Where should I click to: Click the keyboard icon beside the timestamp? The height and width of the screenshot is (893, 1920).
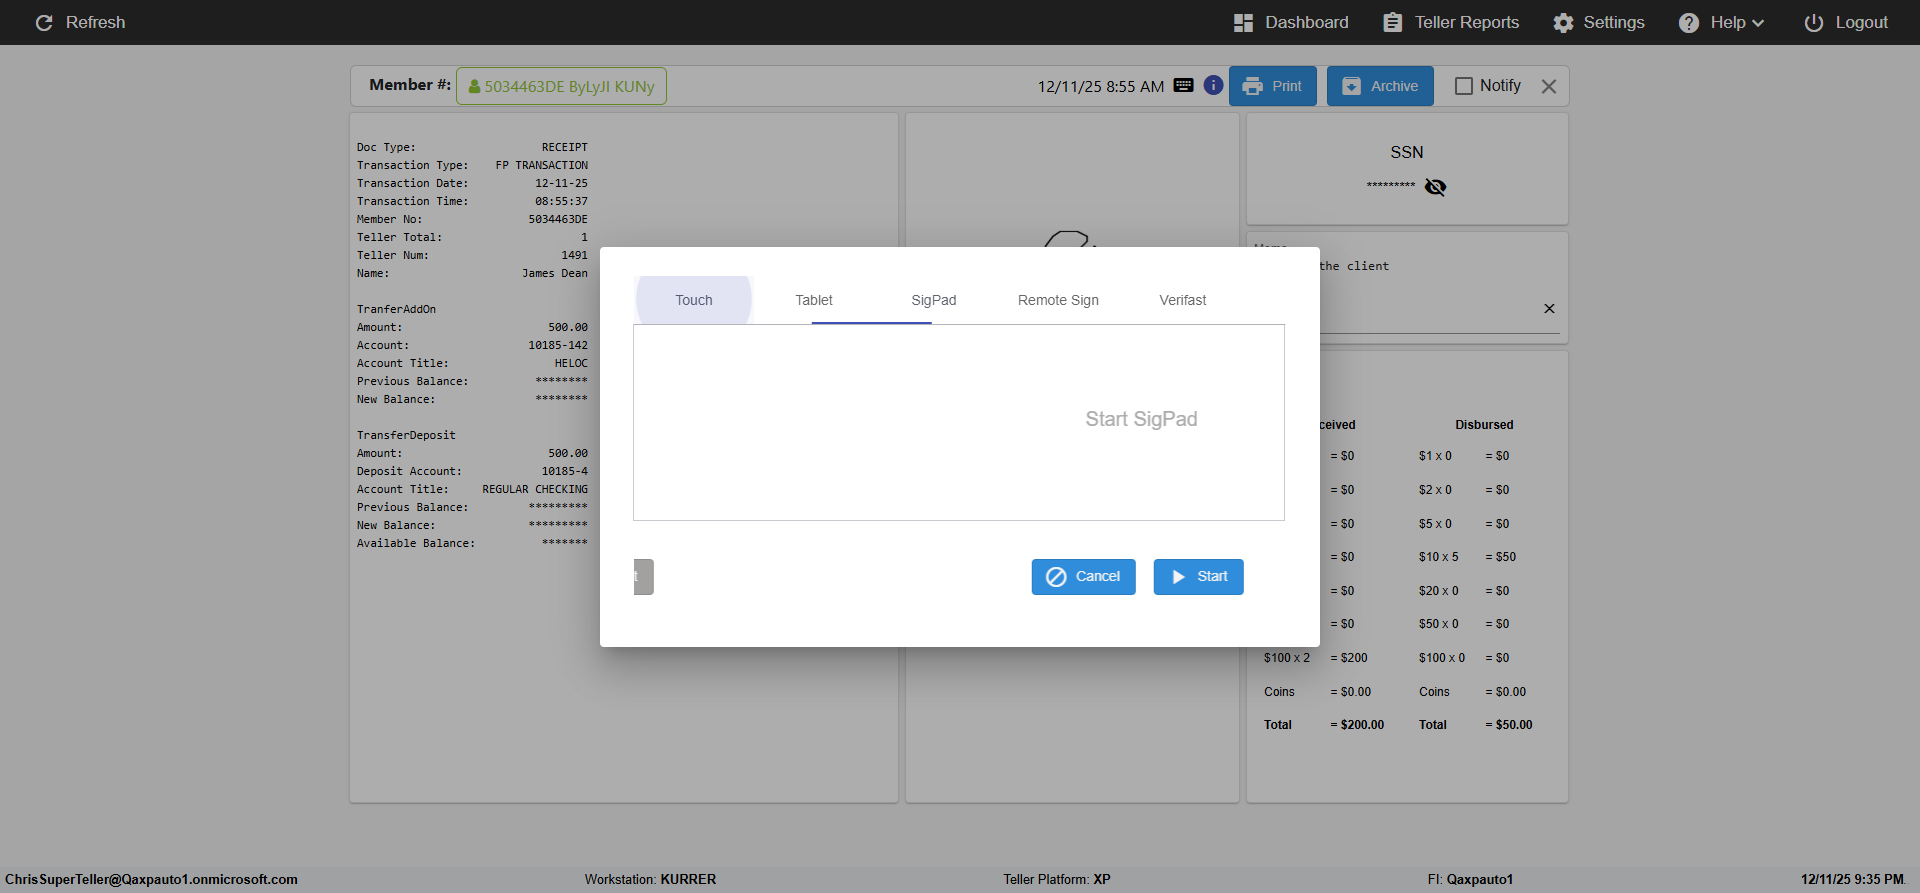[x=1183, y=86]
